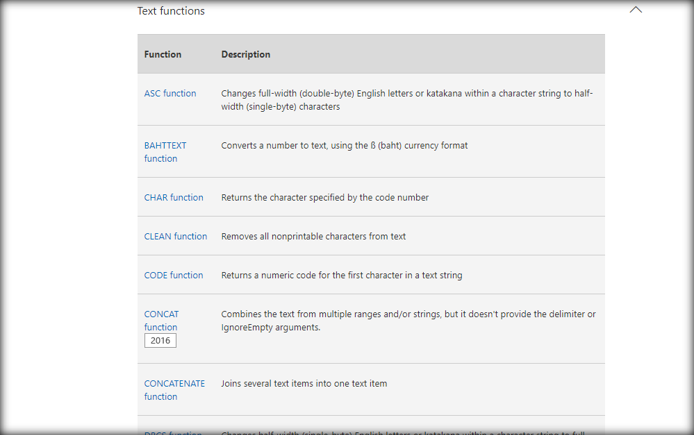Open the CONCAT function link

coord(161,320)
